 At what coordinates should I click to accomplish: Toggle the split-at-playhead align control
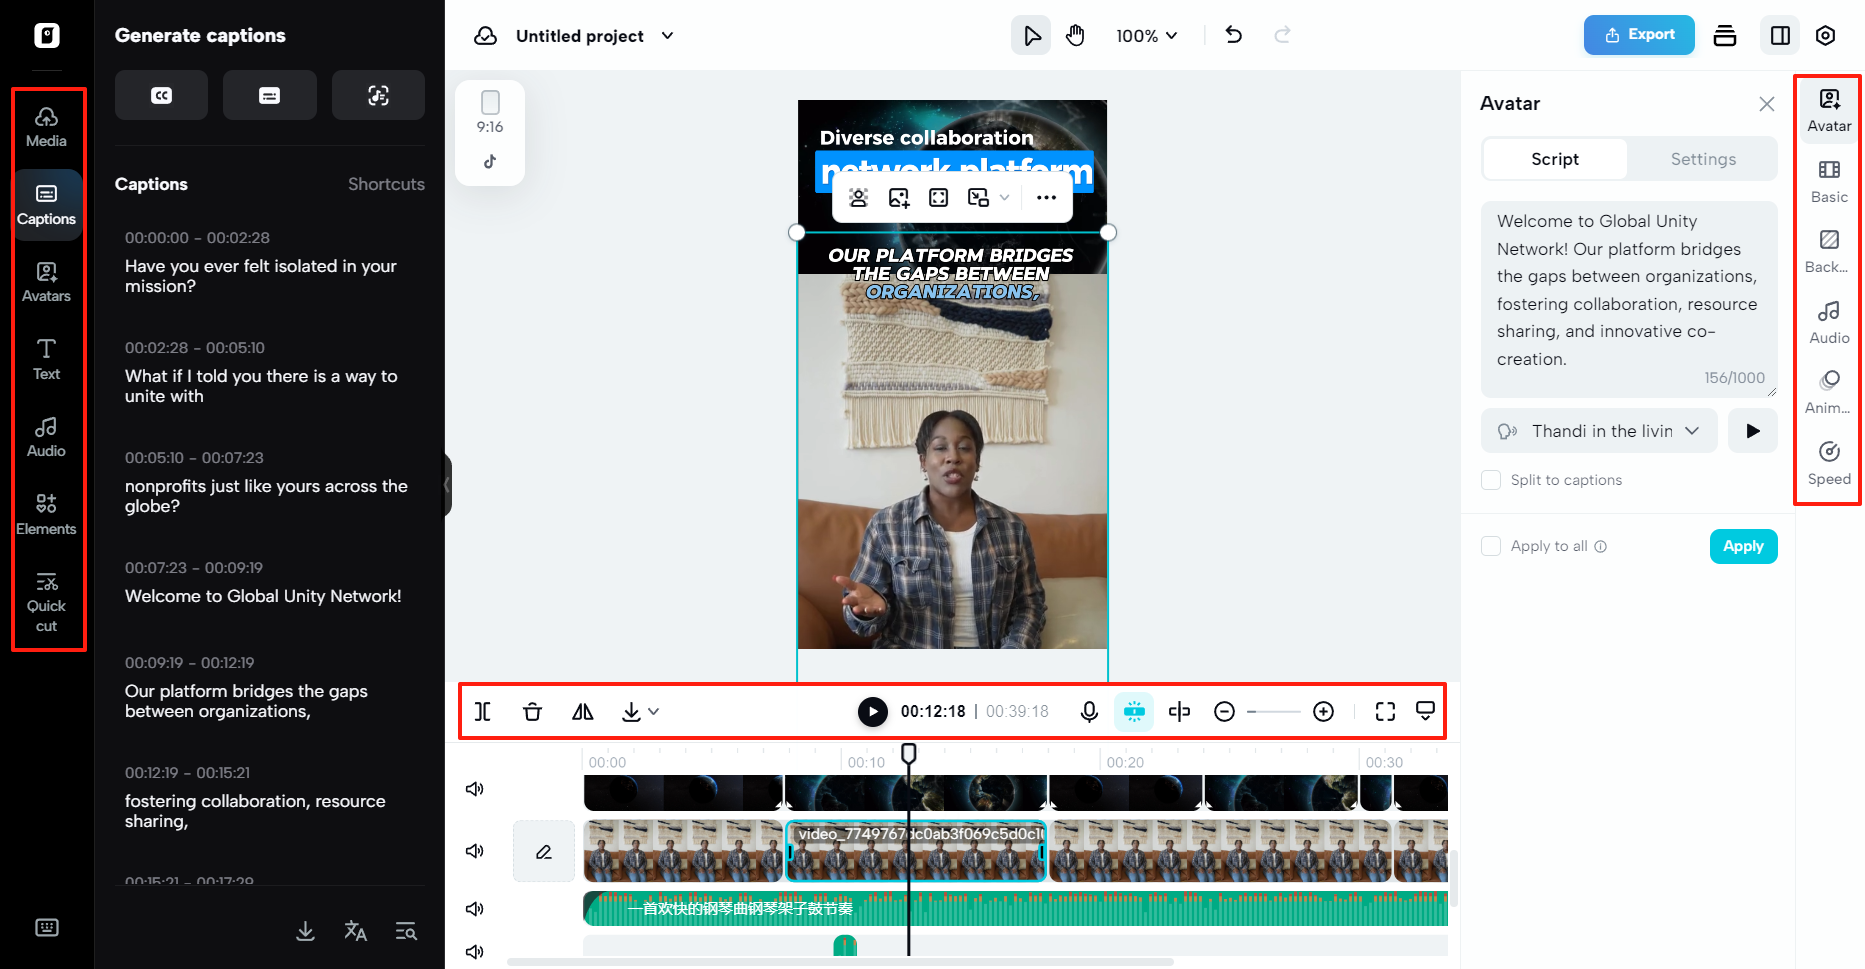[x=1179, y=711]
